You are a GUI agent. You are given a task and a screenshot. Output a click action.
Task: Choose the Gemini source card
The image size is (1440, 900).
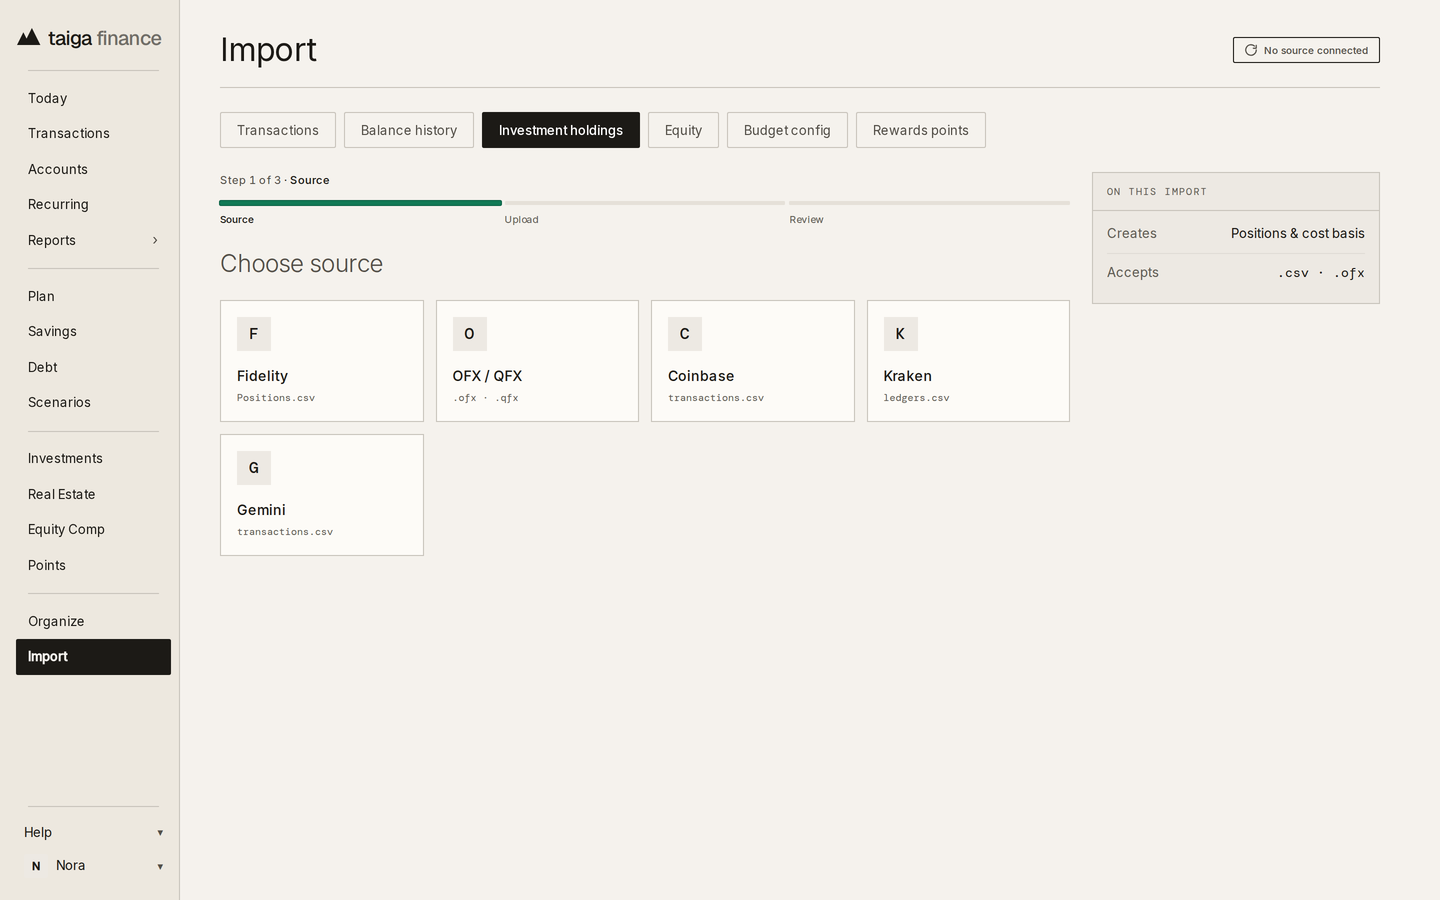click(x=322, y=495)
